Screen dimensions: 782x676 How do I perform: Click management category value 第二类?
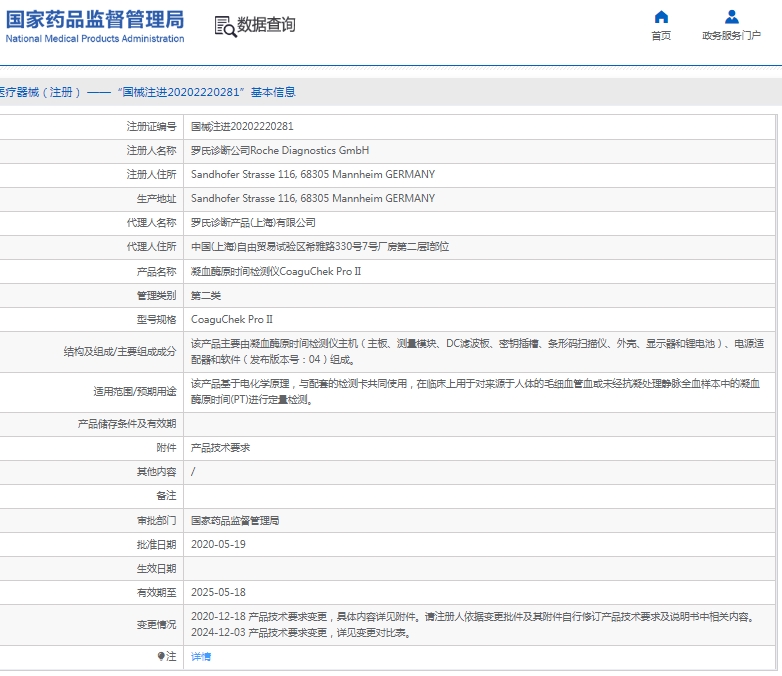(x=205, y=295)
